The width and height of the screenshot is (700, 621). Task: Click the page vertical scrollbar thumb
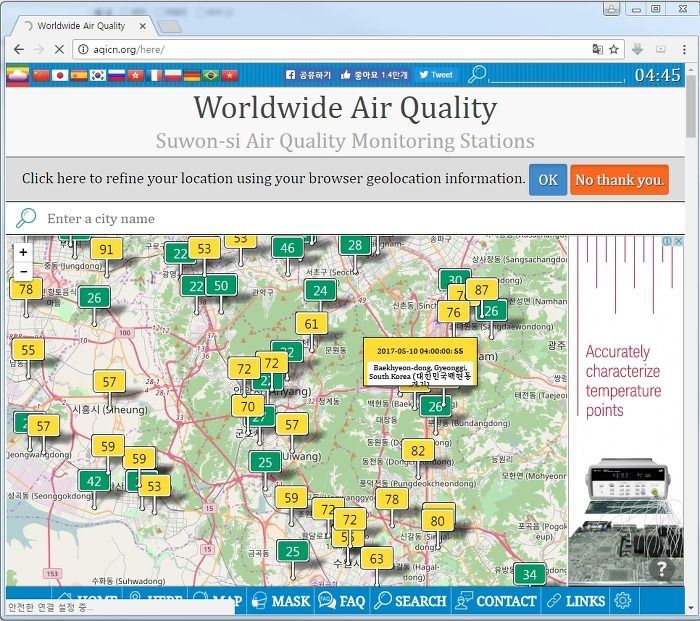click(692, 107)
